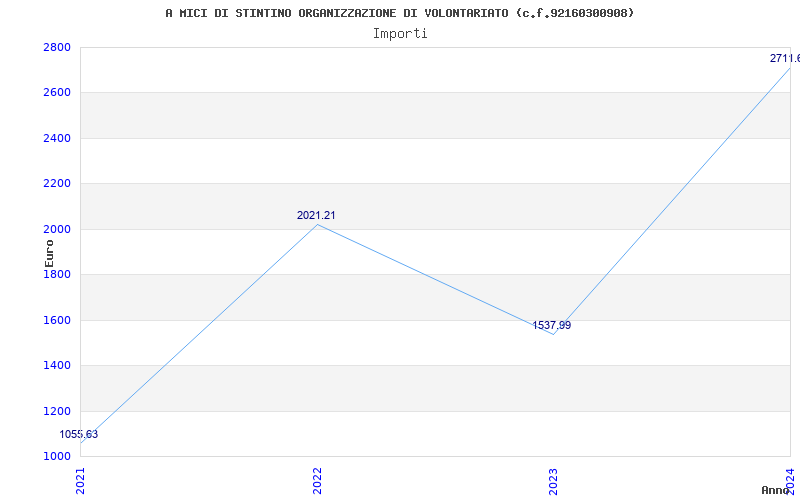Select the 2023 x-axis label
The width and height of the screenshot is (800, 500).
(x=554, y=481)
